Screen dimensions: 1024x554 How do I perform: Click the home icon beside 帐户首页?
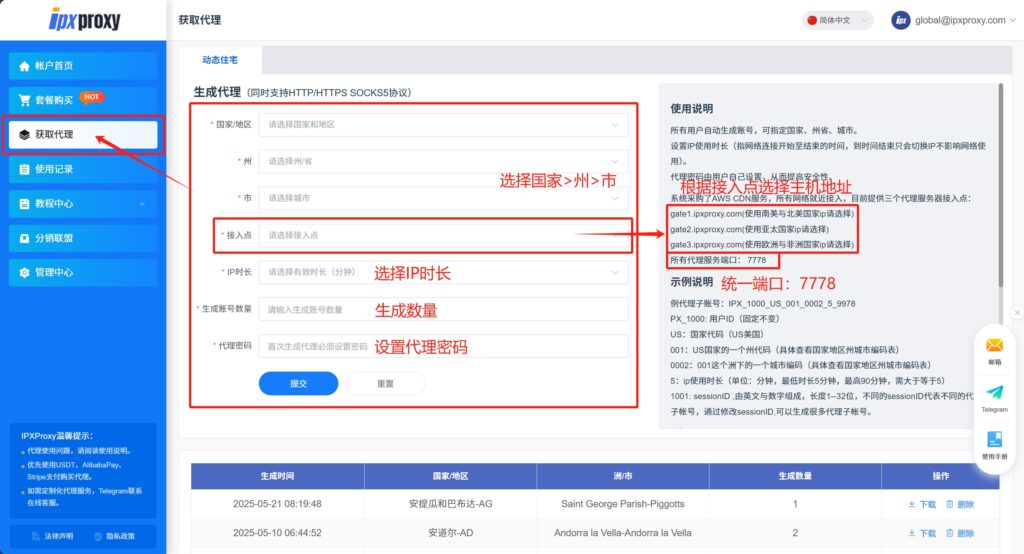coord(24,66)
